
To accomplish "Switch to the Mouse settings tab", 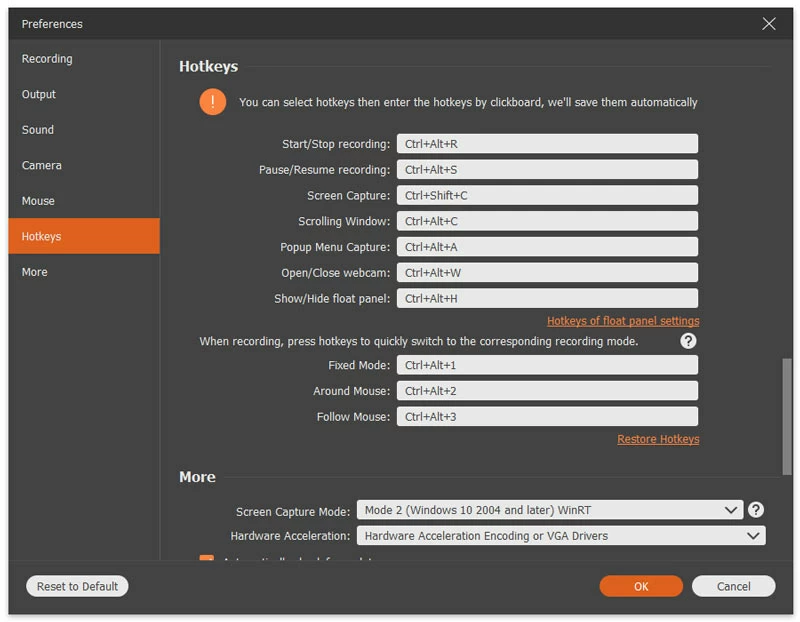I will [38, 200].
